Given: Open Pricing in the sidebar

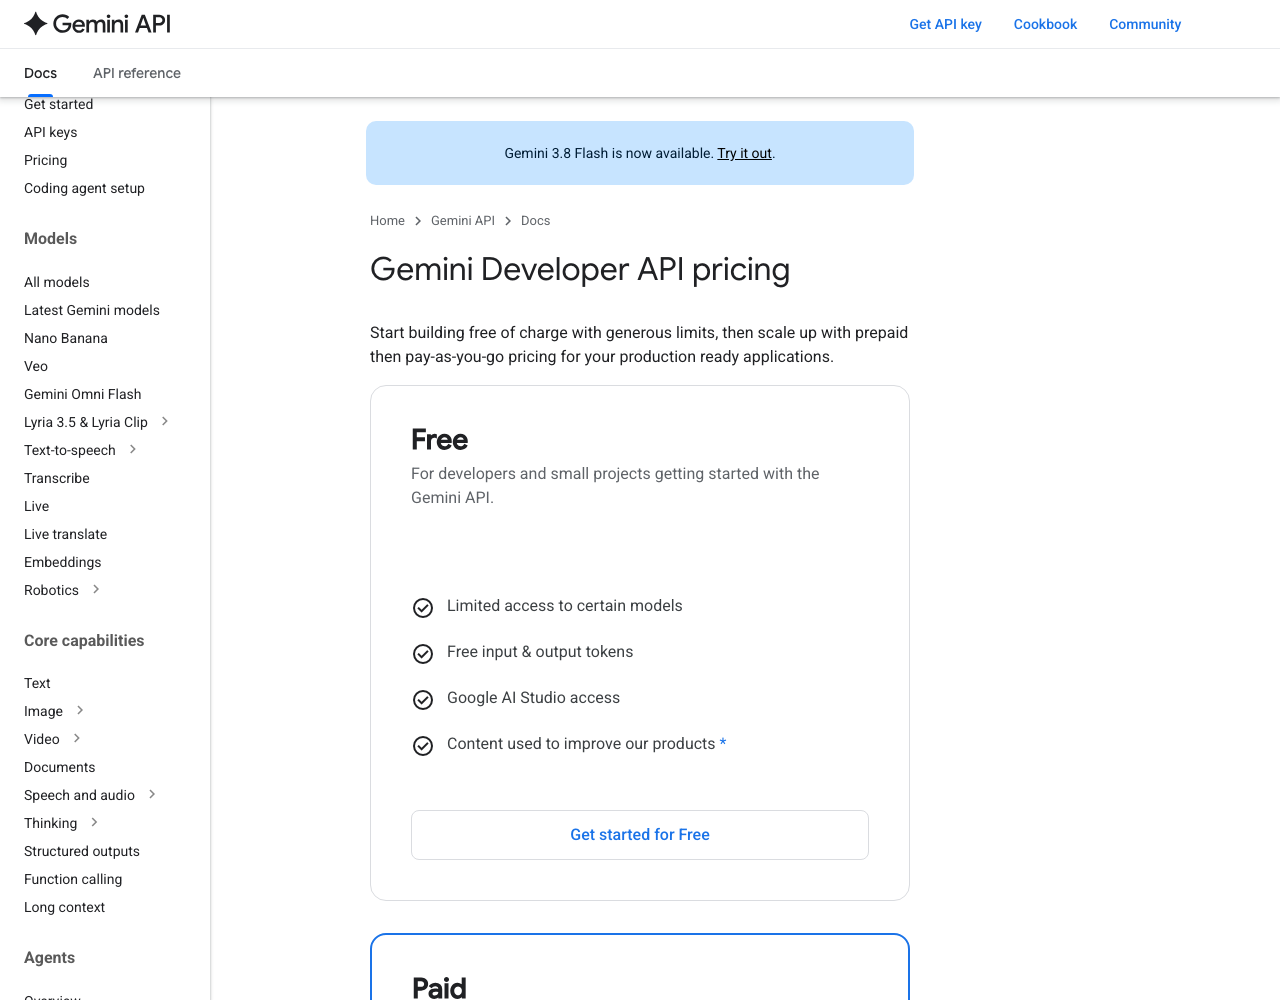Looking at the screenshot, I should (x=45, y=160).
